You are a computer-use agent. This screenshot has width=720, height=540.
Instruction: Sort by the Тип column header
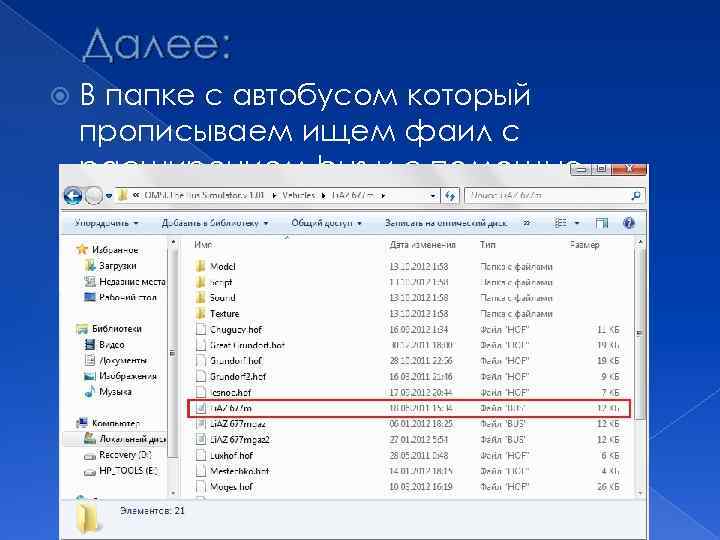click(488, 245)
